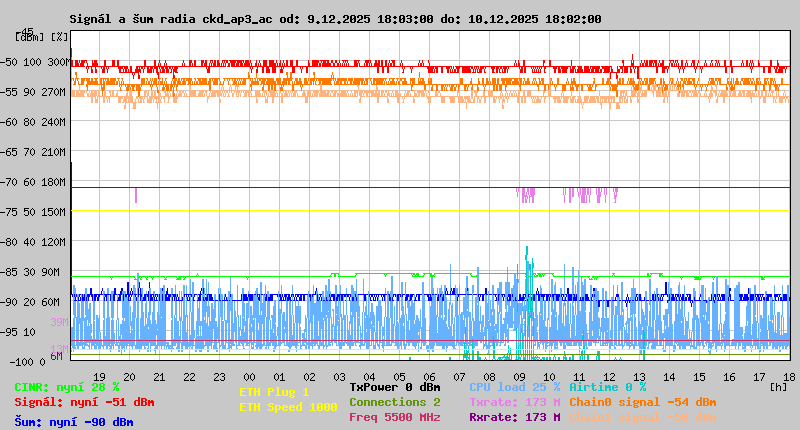Select the cyan Airtime legend label

(x=607, y=387)
